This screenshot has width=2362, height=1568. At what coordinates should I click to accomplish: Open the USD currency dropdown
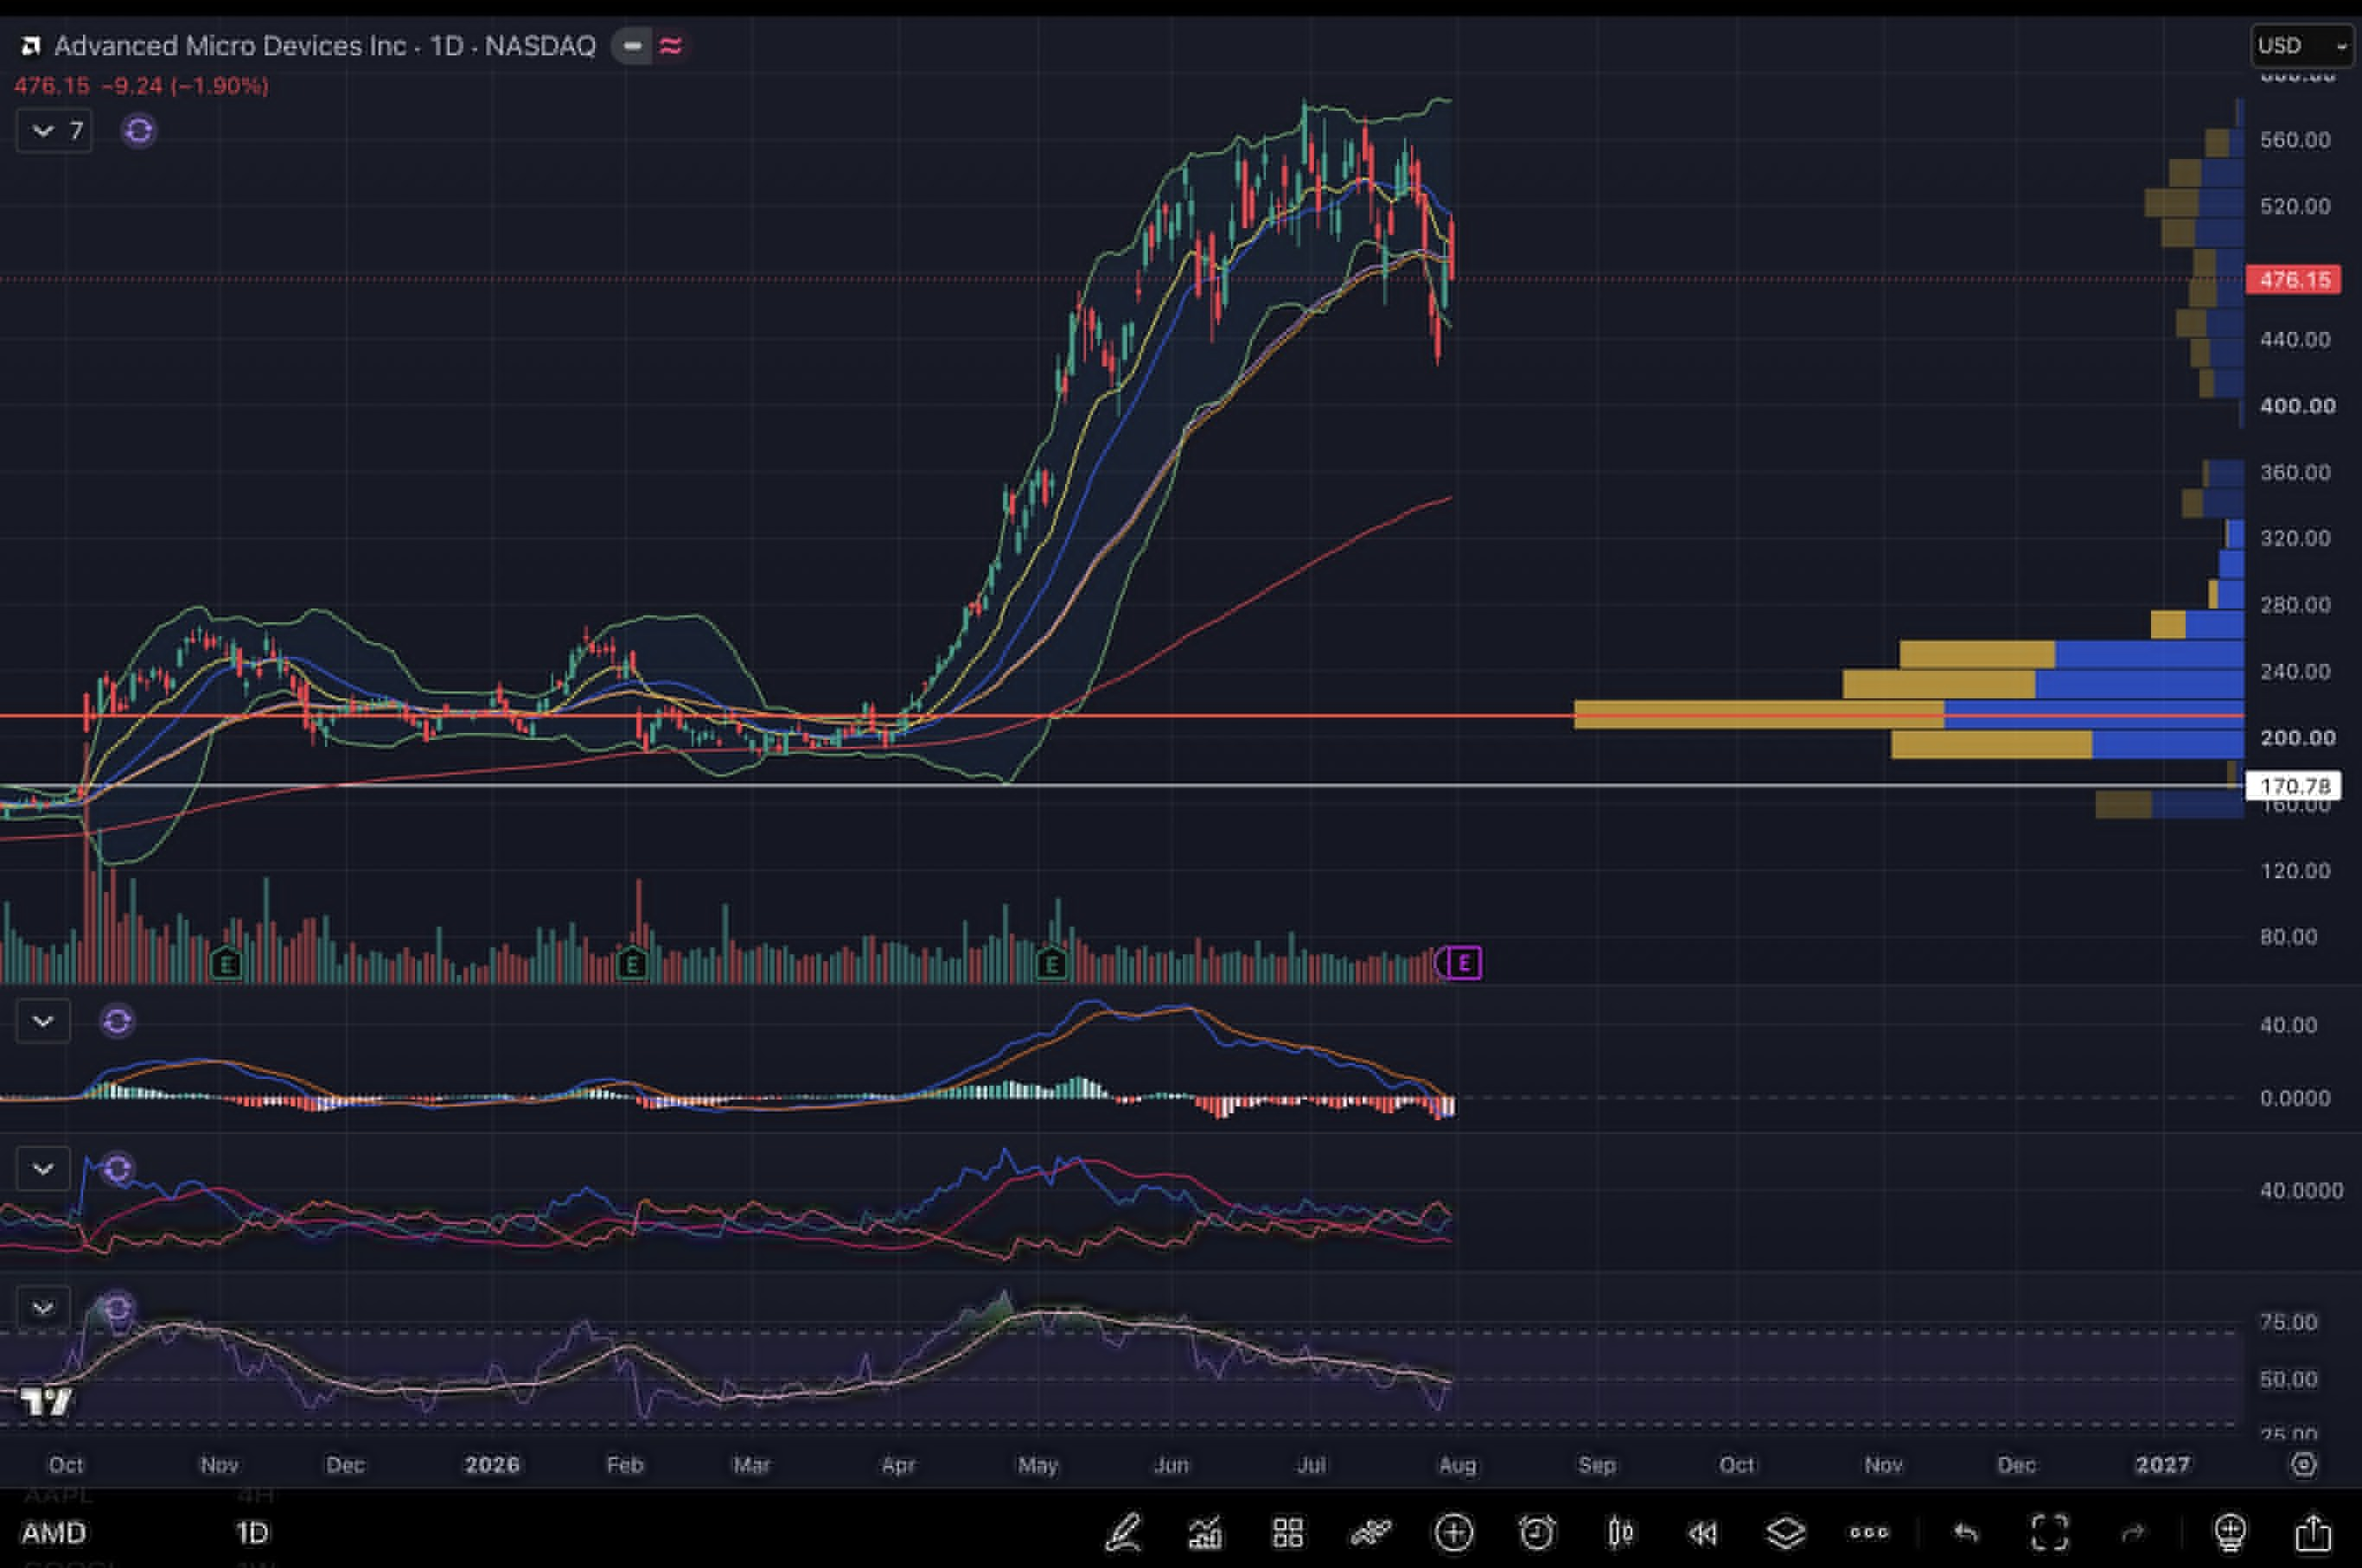(x=2301, y=46)
